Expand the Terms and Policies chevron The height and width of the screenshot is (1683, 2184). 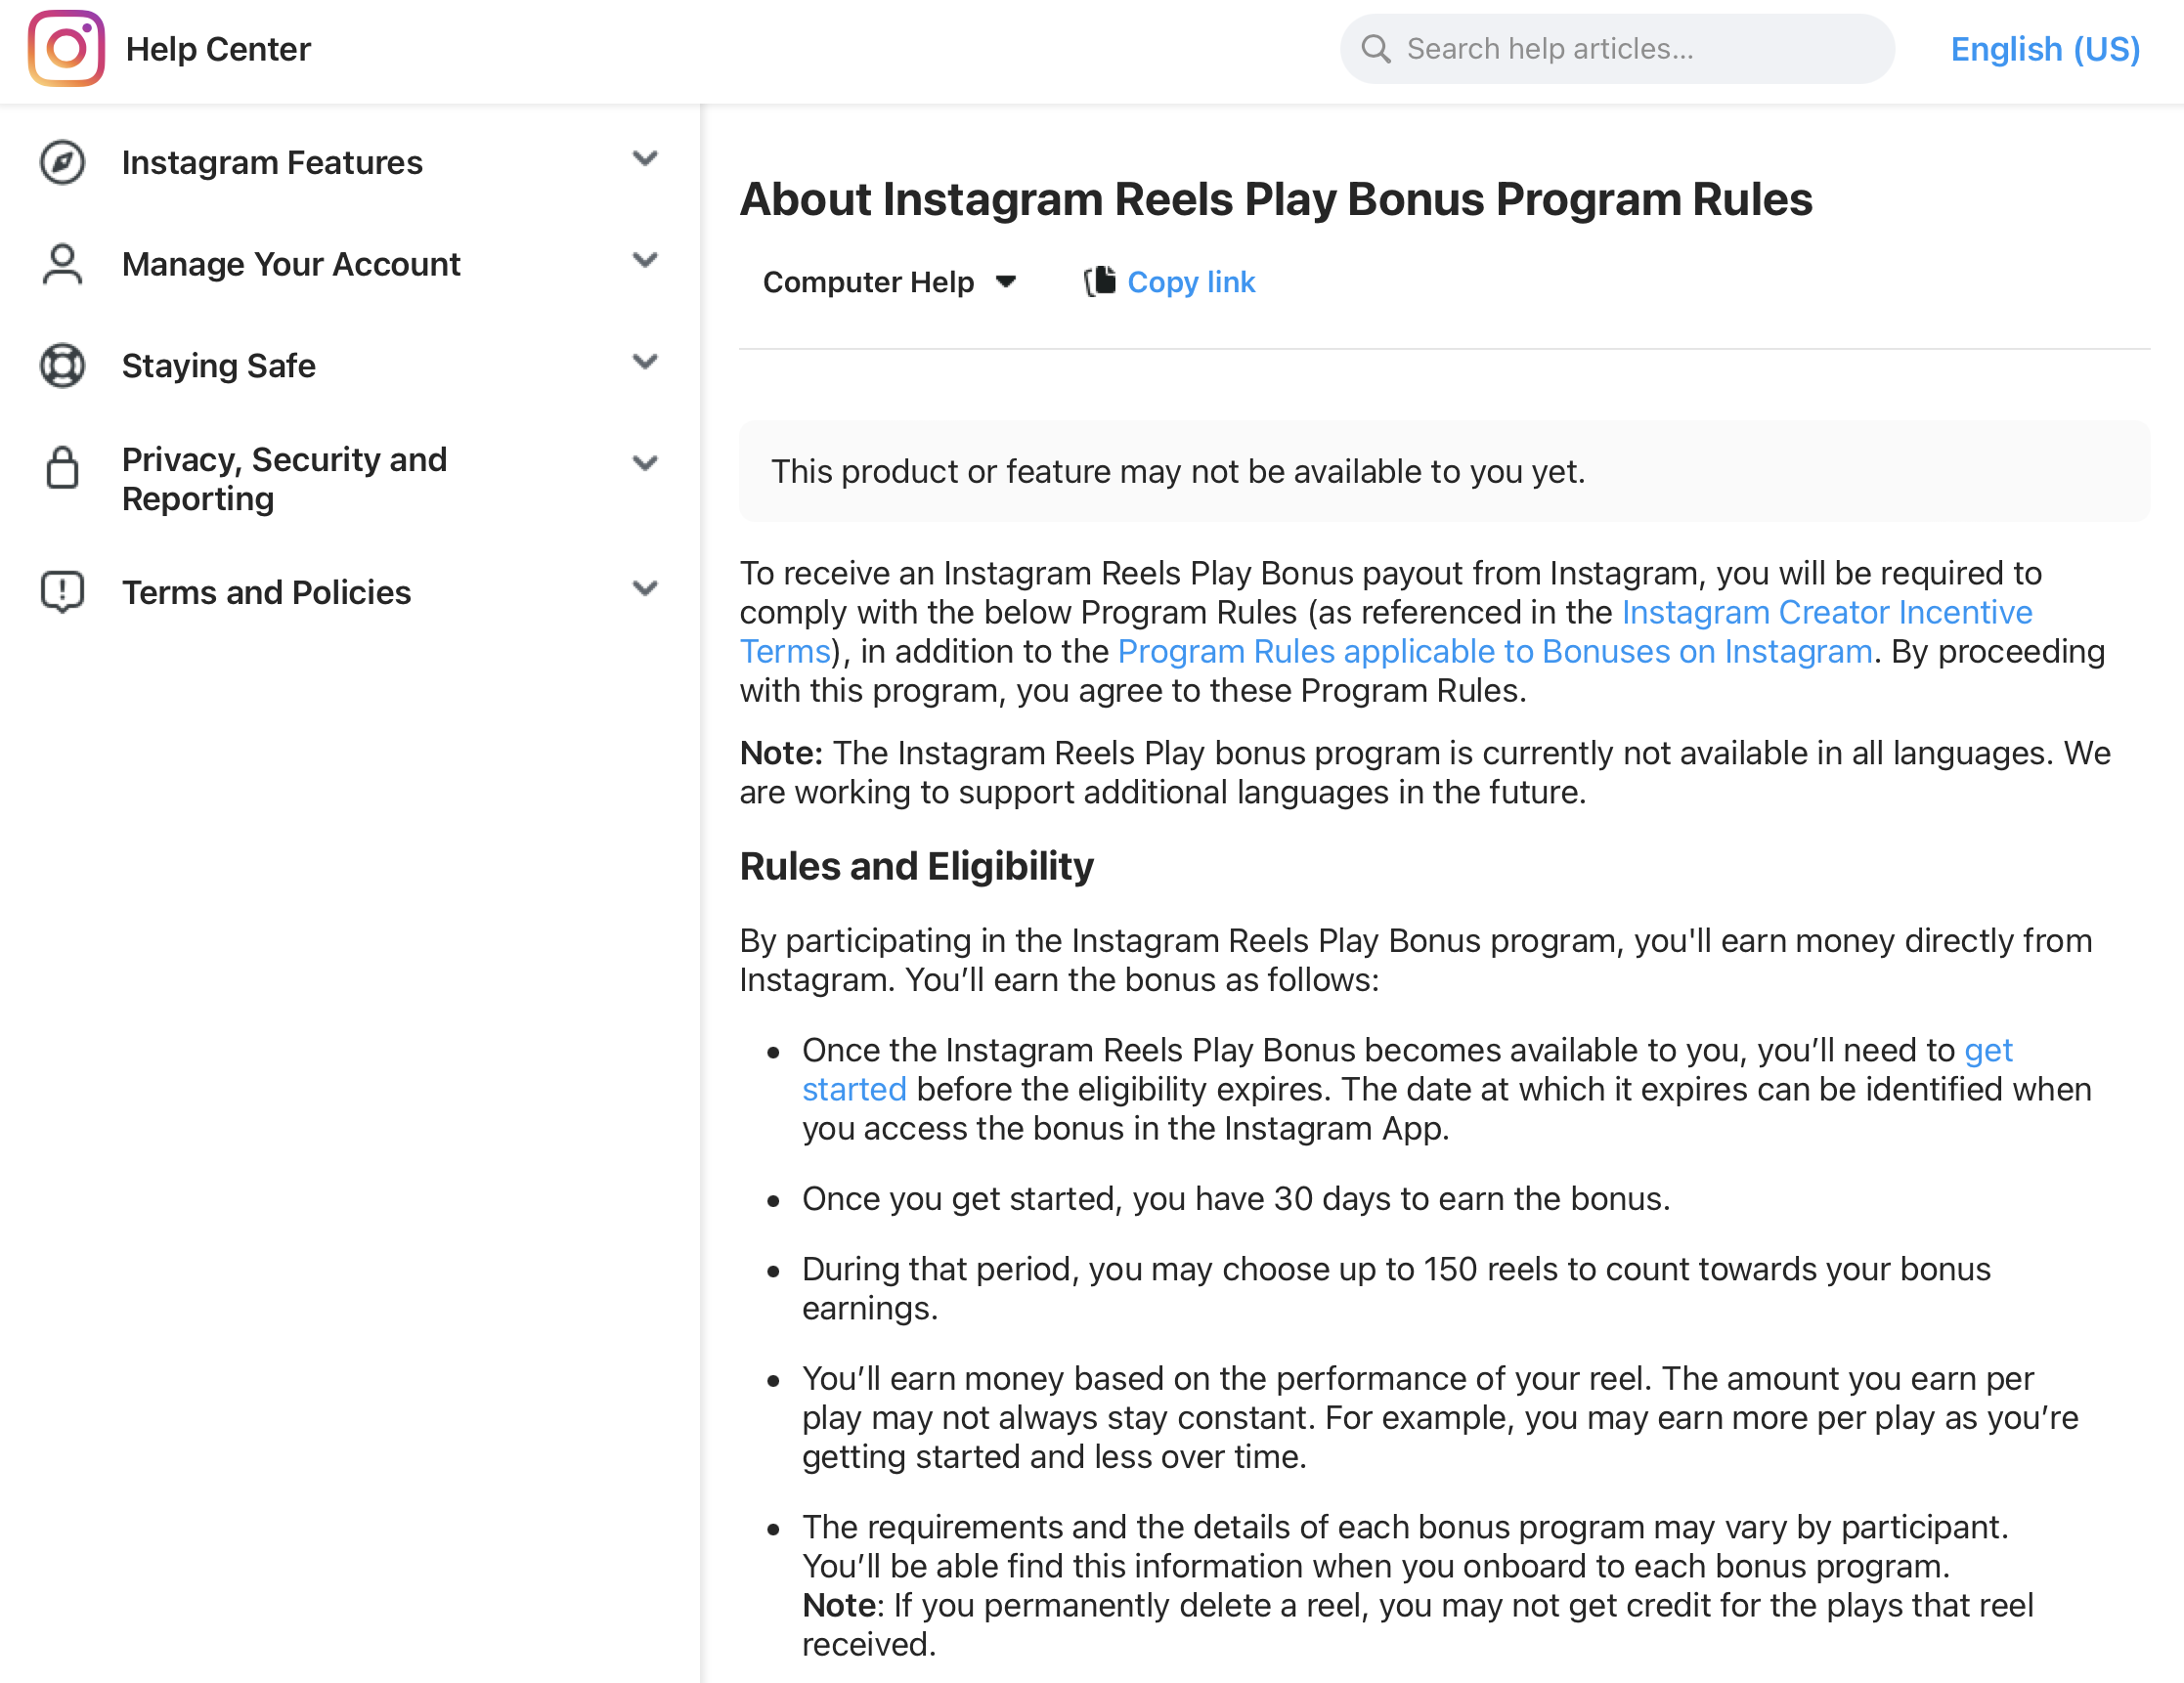[x=645, y=588]
